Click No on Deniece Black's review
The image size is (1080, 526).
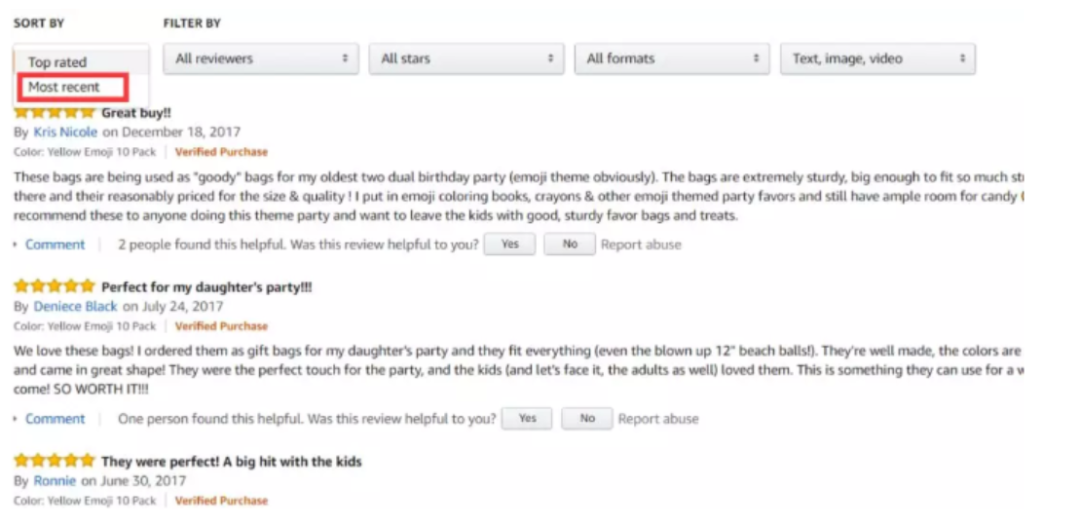tap(587, 419)
